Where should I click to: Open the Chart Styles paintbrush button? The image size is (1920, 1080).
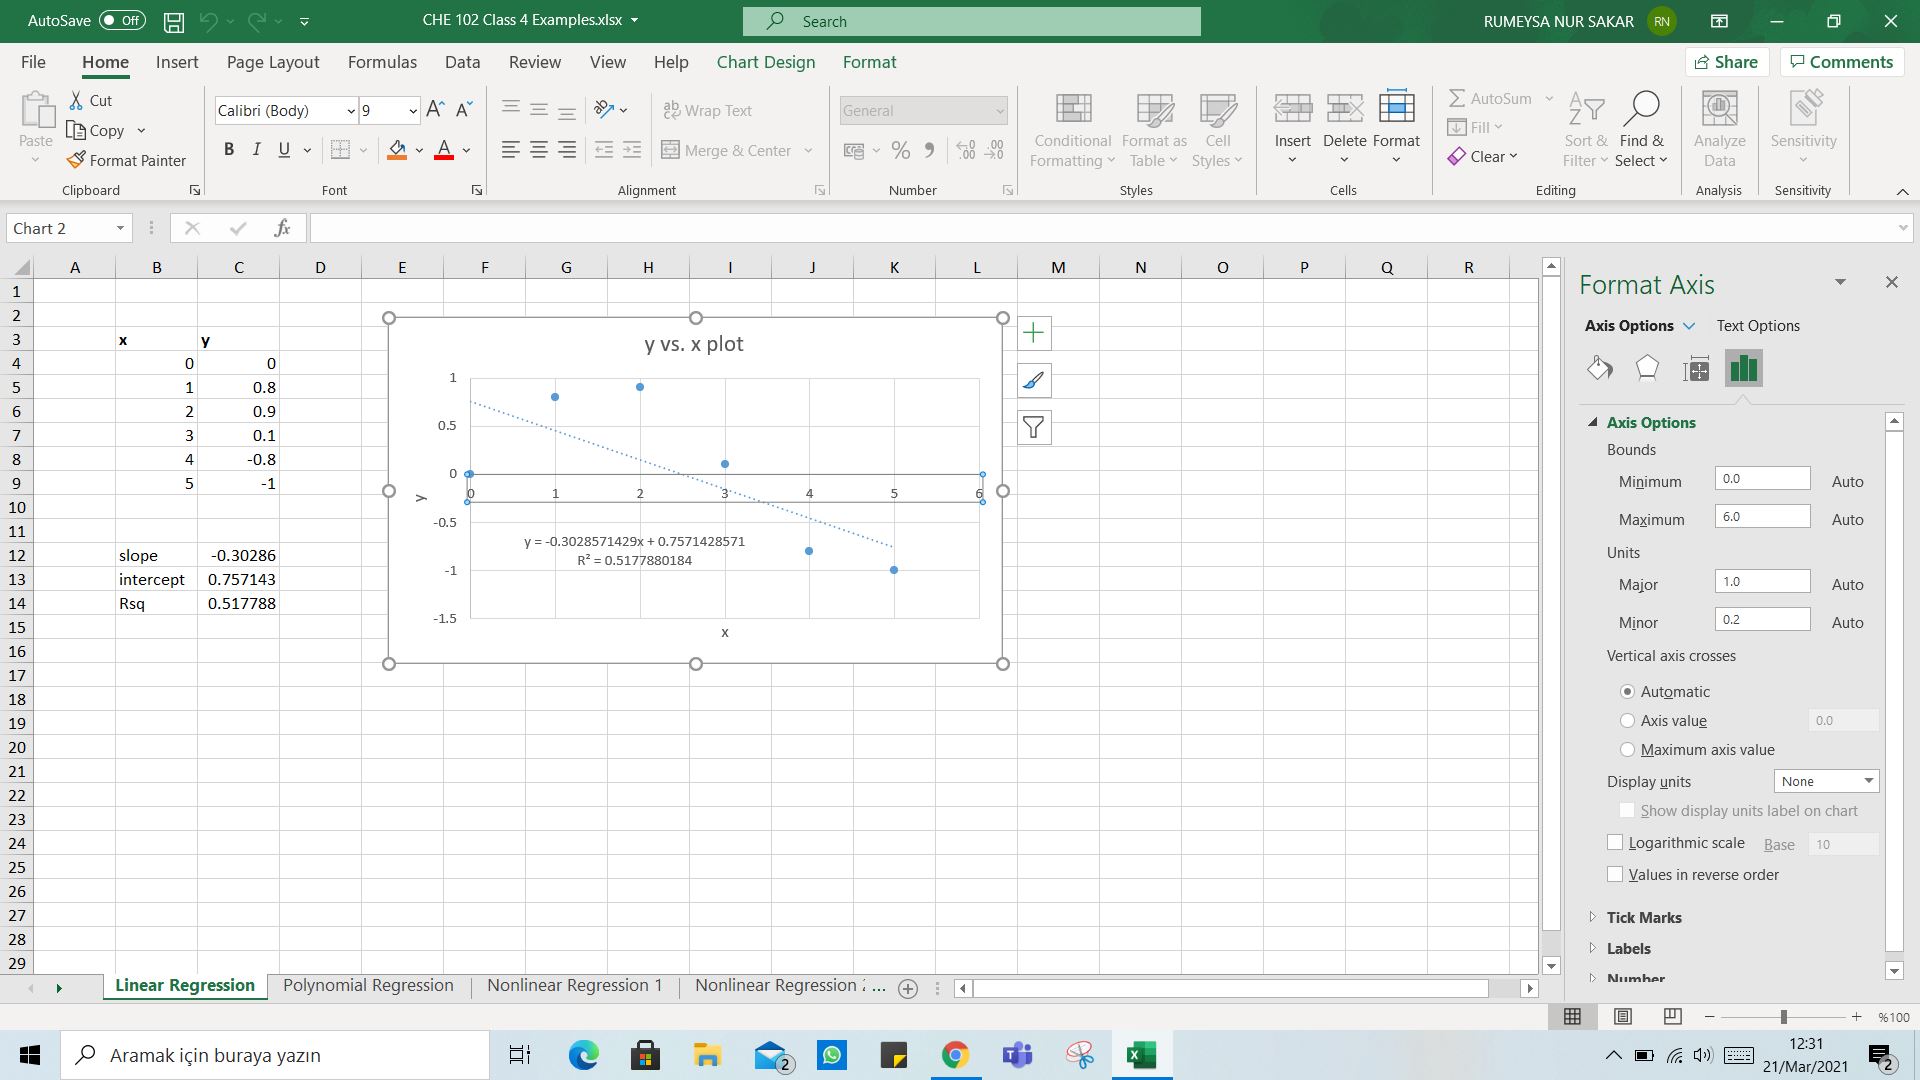[x=1034, y=381]
